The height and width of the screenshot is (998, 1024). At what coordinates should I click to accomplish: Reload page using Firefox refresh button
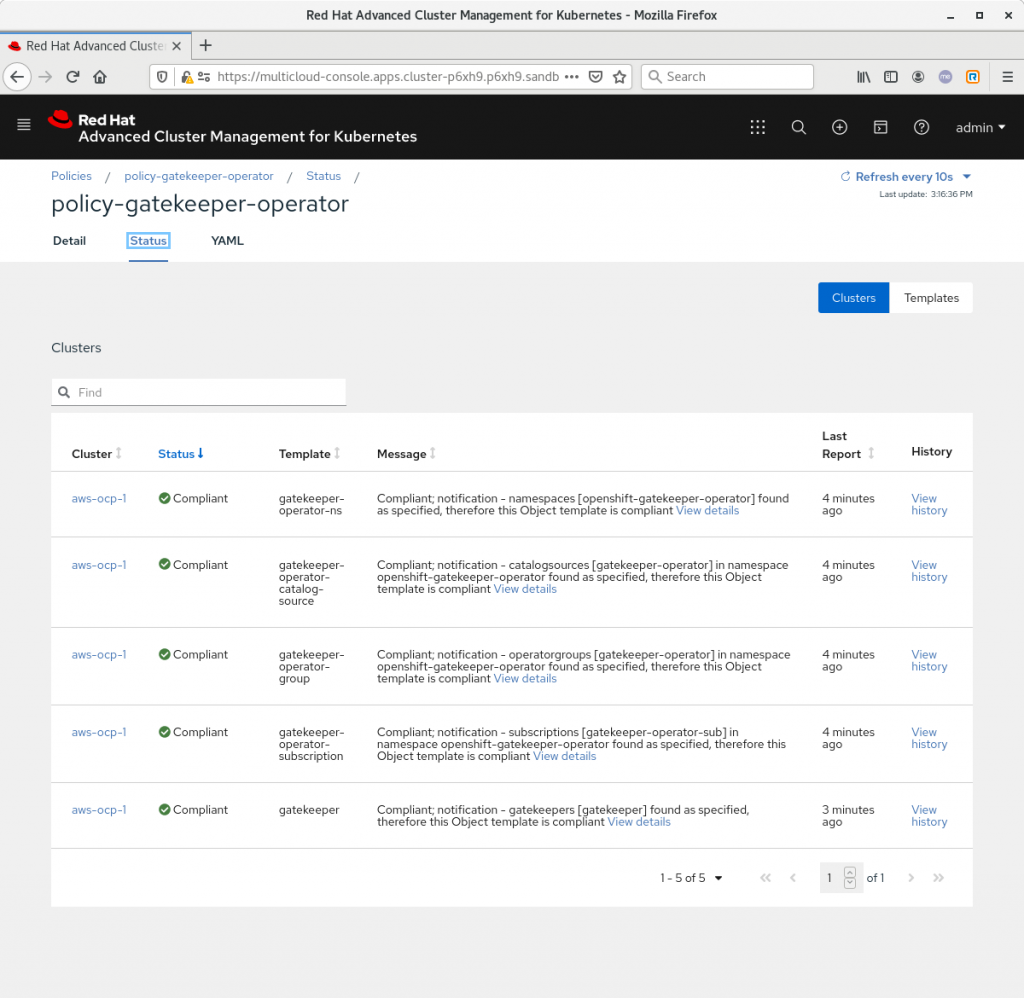click(x=73, y=77)
